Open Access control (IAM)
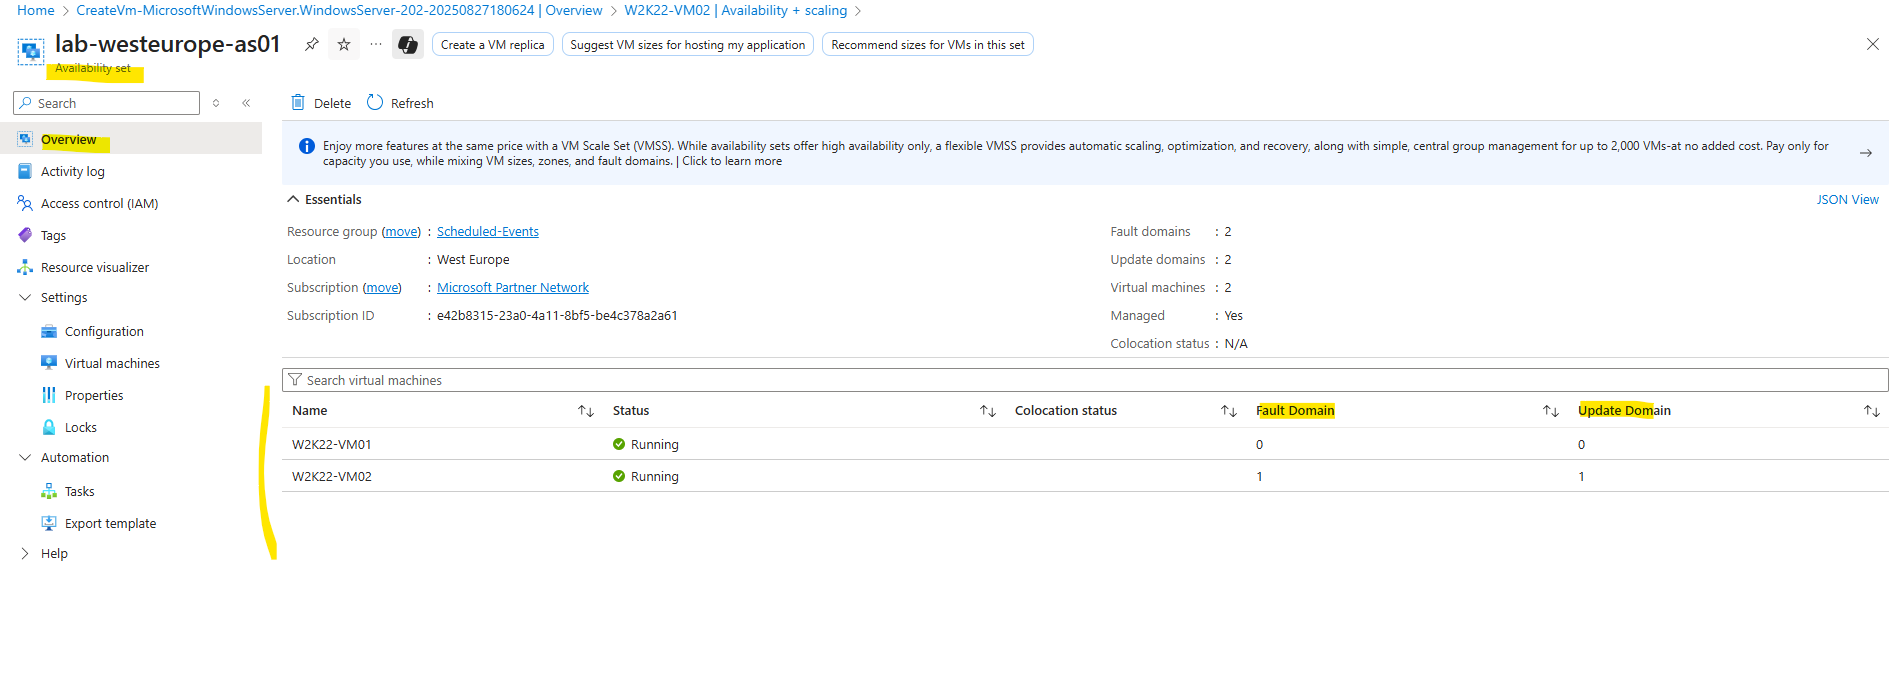The height and width of the screenshot is (679, 1899). click(99, 203)
